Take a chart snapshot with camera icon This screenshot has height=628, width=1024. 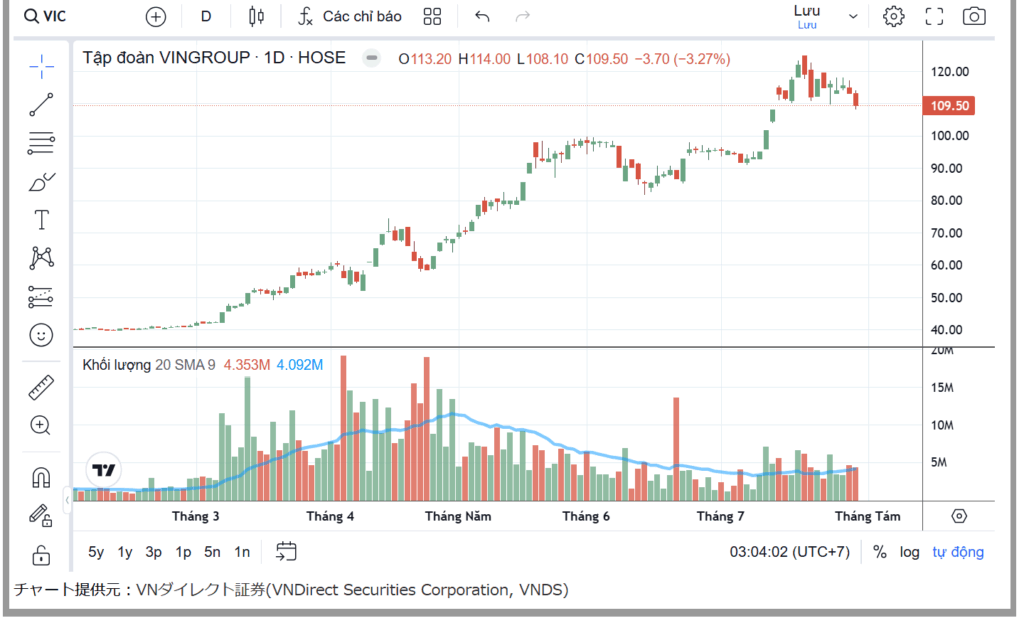pos(974,16)
